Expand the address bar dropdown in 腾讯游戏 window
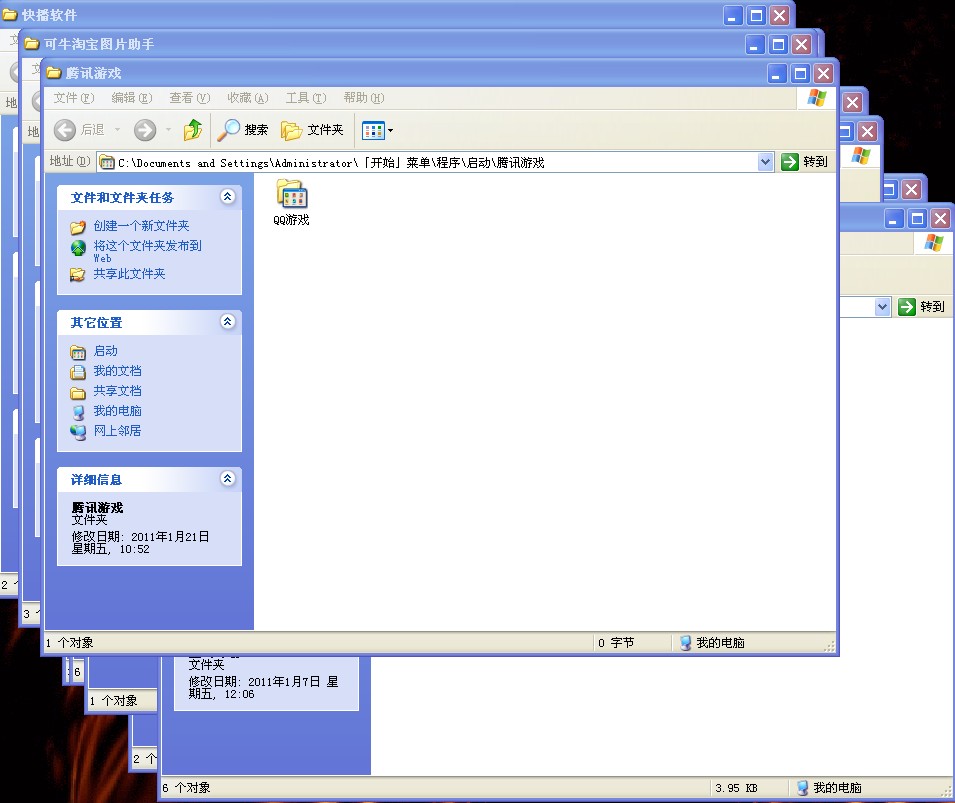 pos(766,162)
